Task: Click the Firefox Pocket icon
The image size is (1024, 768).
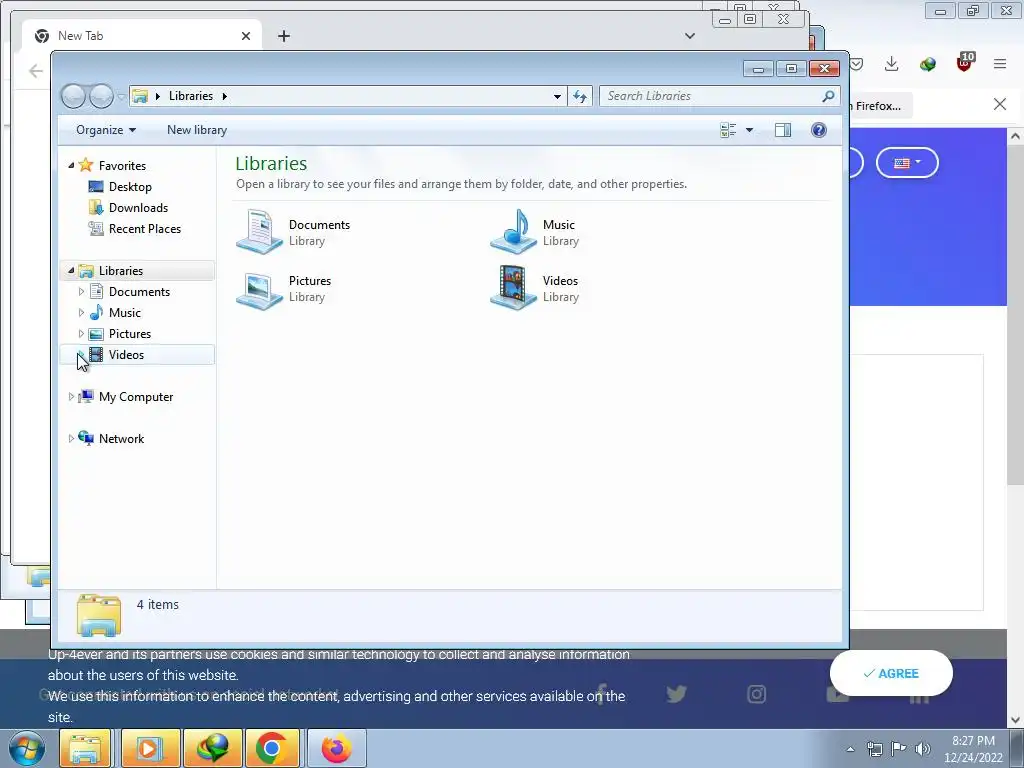Action: click(857, 63)
